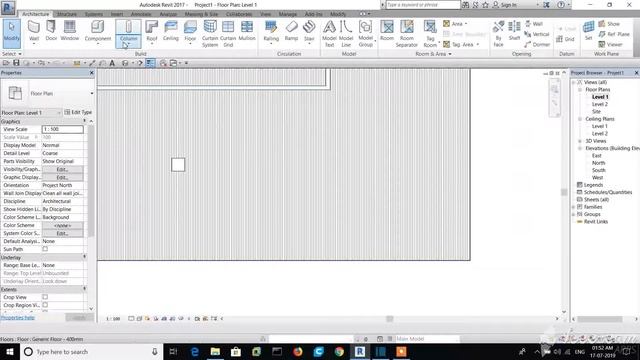
Task: Toggle the Crop Region Visible checkbox
Action: pos(45,305)
